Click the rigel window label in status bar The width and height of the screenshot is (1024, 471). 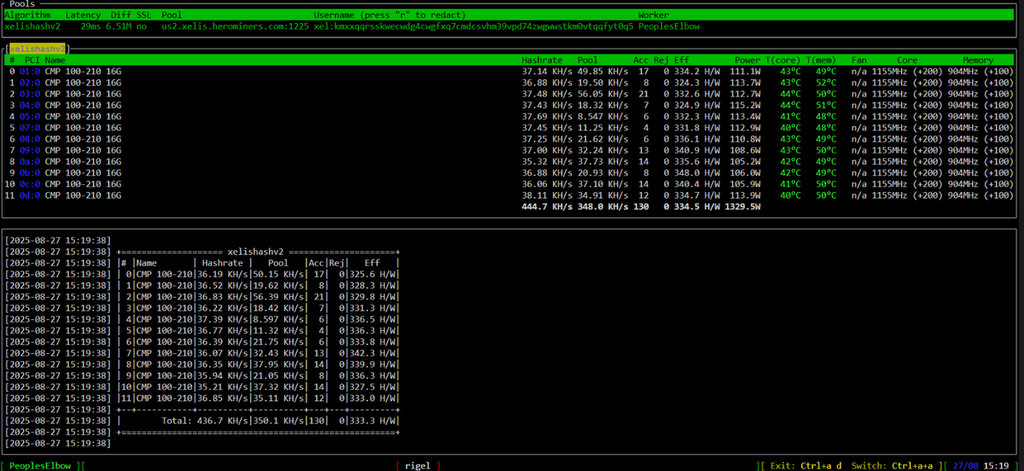tap(414, 465)
